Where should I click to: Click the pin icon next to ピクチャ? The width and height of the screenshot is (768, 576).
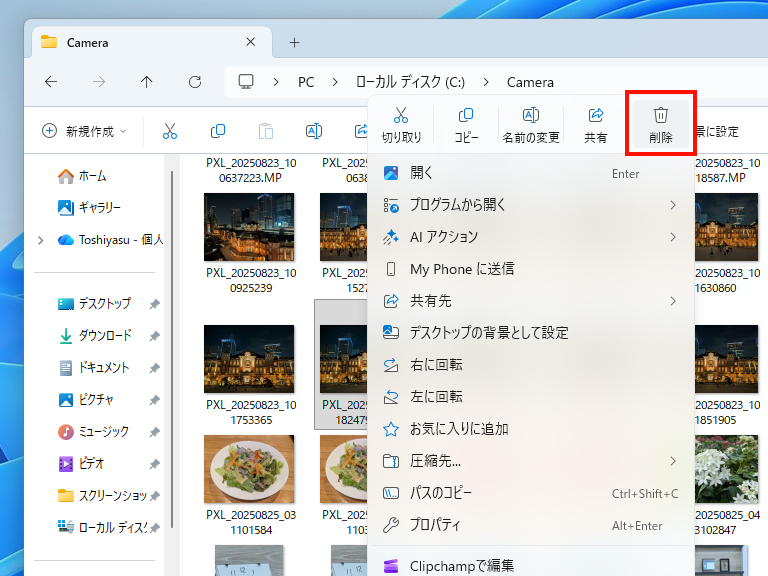pos(154,400)
